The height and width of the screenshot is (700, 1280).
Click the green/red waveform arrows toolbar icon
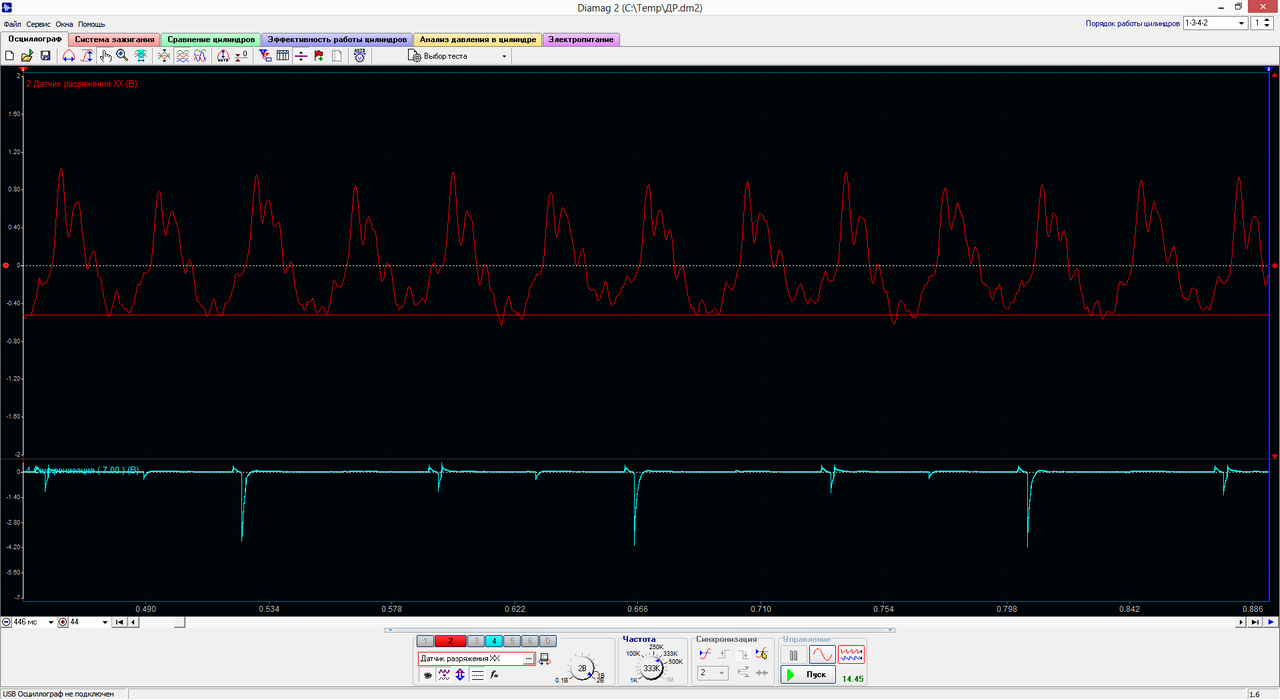[164, 56]
